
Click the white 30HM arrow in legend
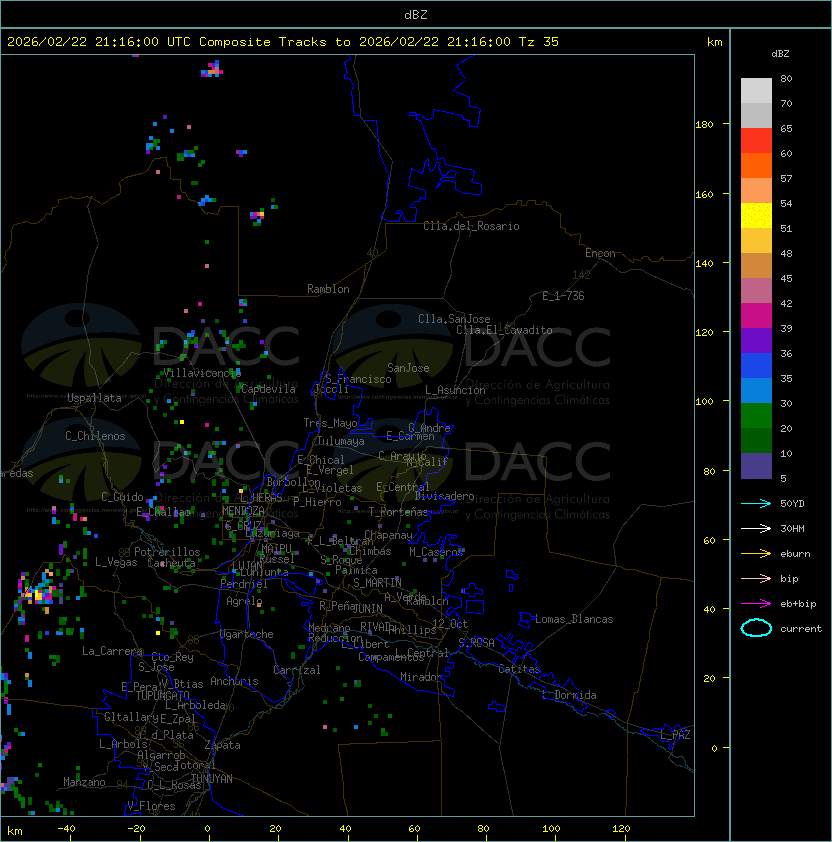click(x=756, y=528)
